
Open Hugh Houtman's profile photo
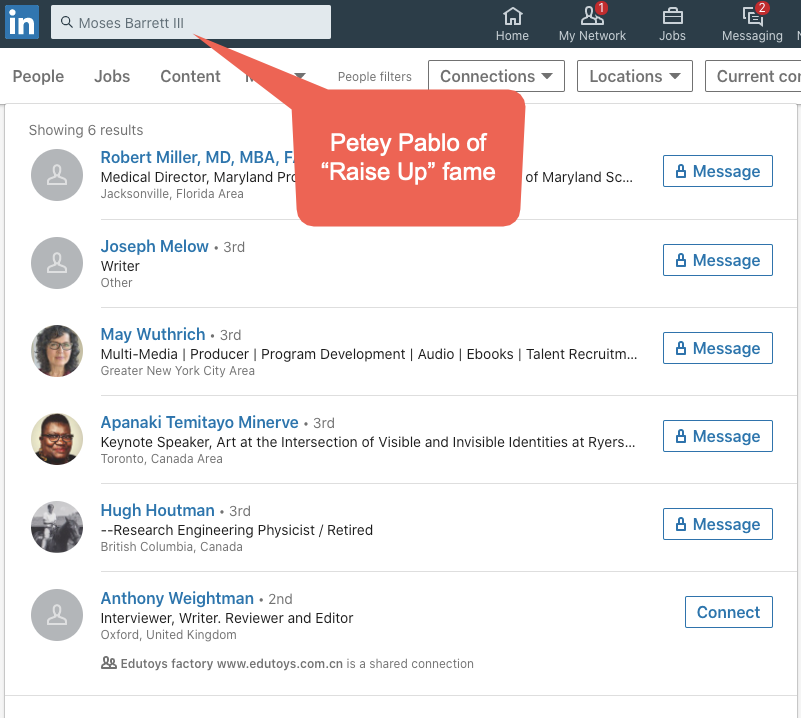(57, 526)
